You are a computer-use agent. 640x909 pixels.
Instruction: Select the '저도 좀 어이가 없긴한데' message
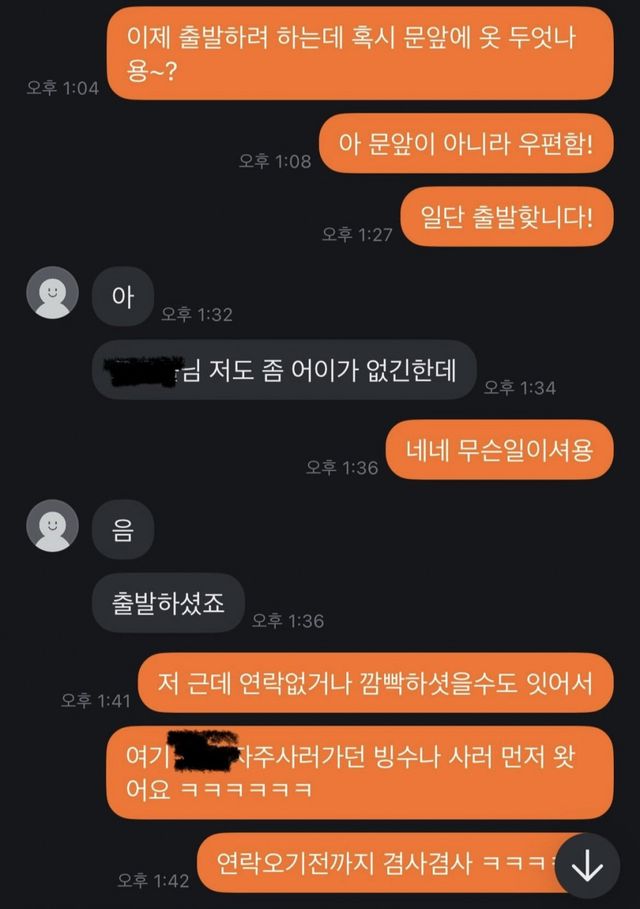[x=284, y=370]
